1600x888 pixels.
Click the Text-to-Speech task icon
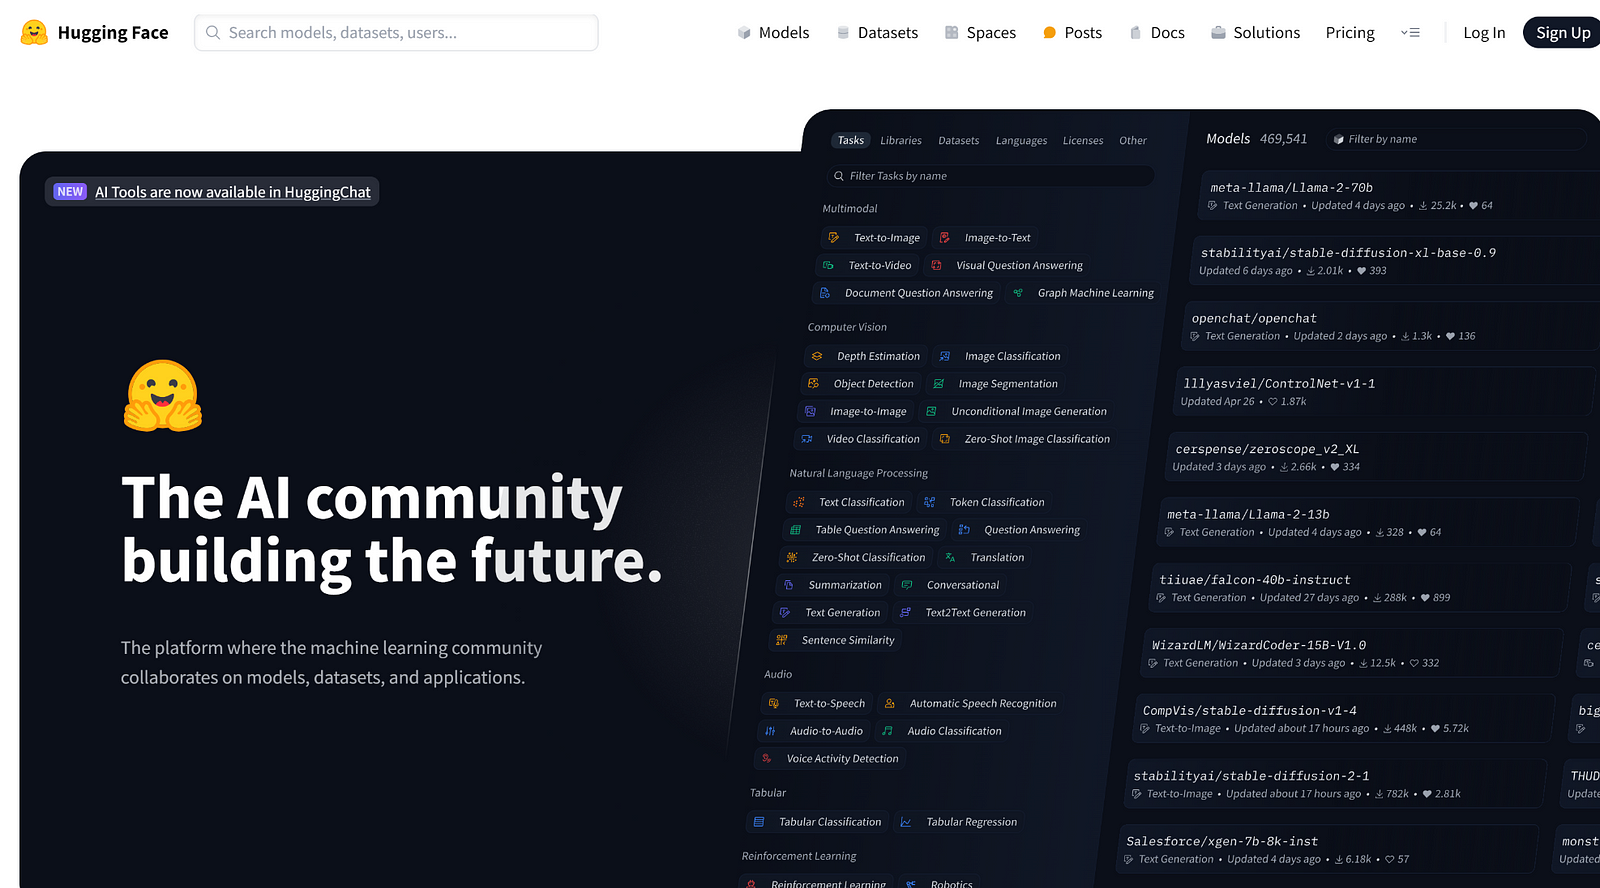[x=774, y=704]
